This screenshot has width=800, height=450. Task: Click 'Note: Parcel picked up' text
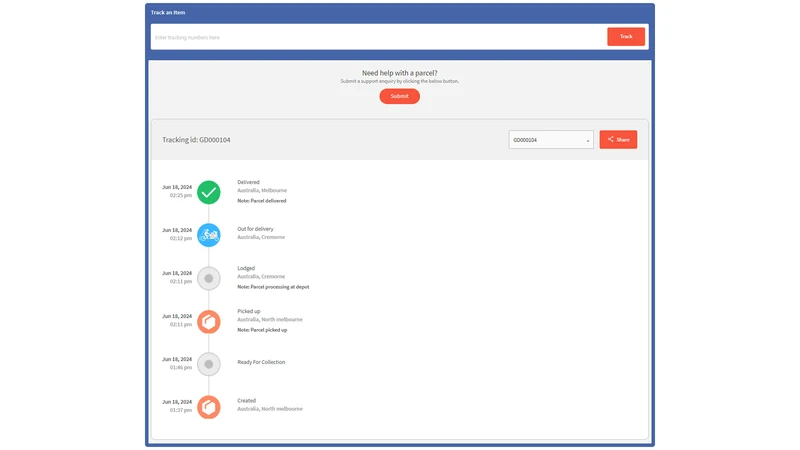coord(262,330)
